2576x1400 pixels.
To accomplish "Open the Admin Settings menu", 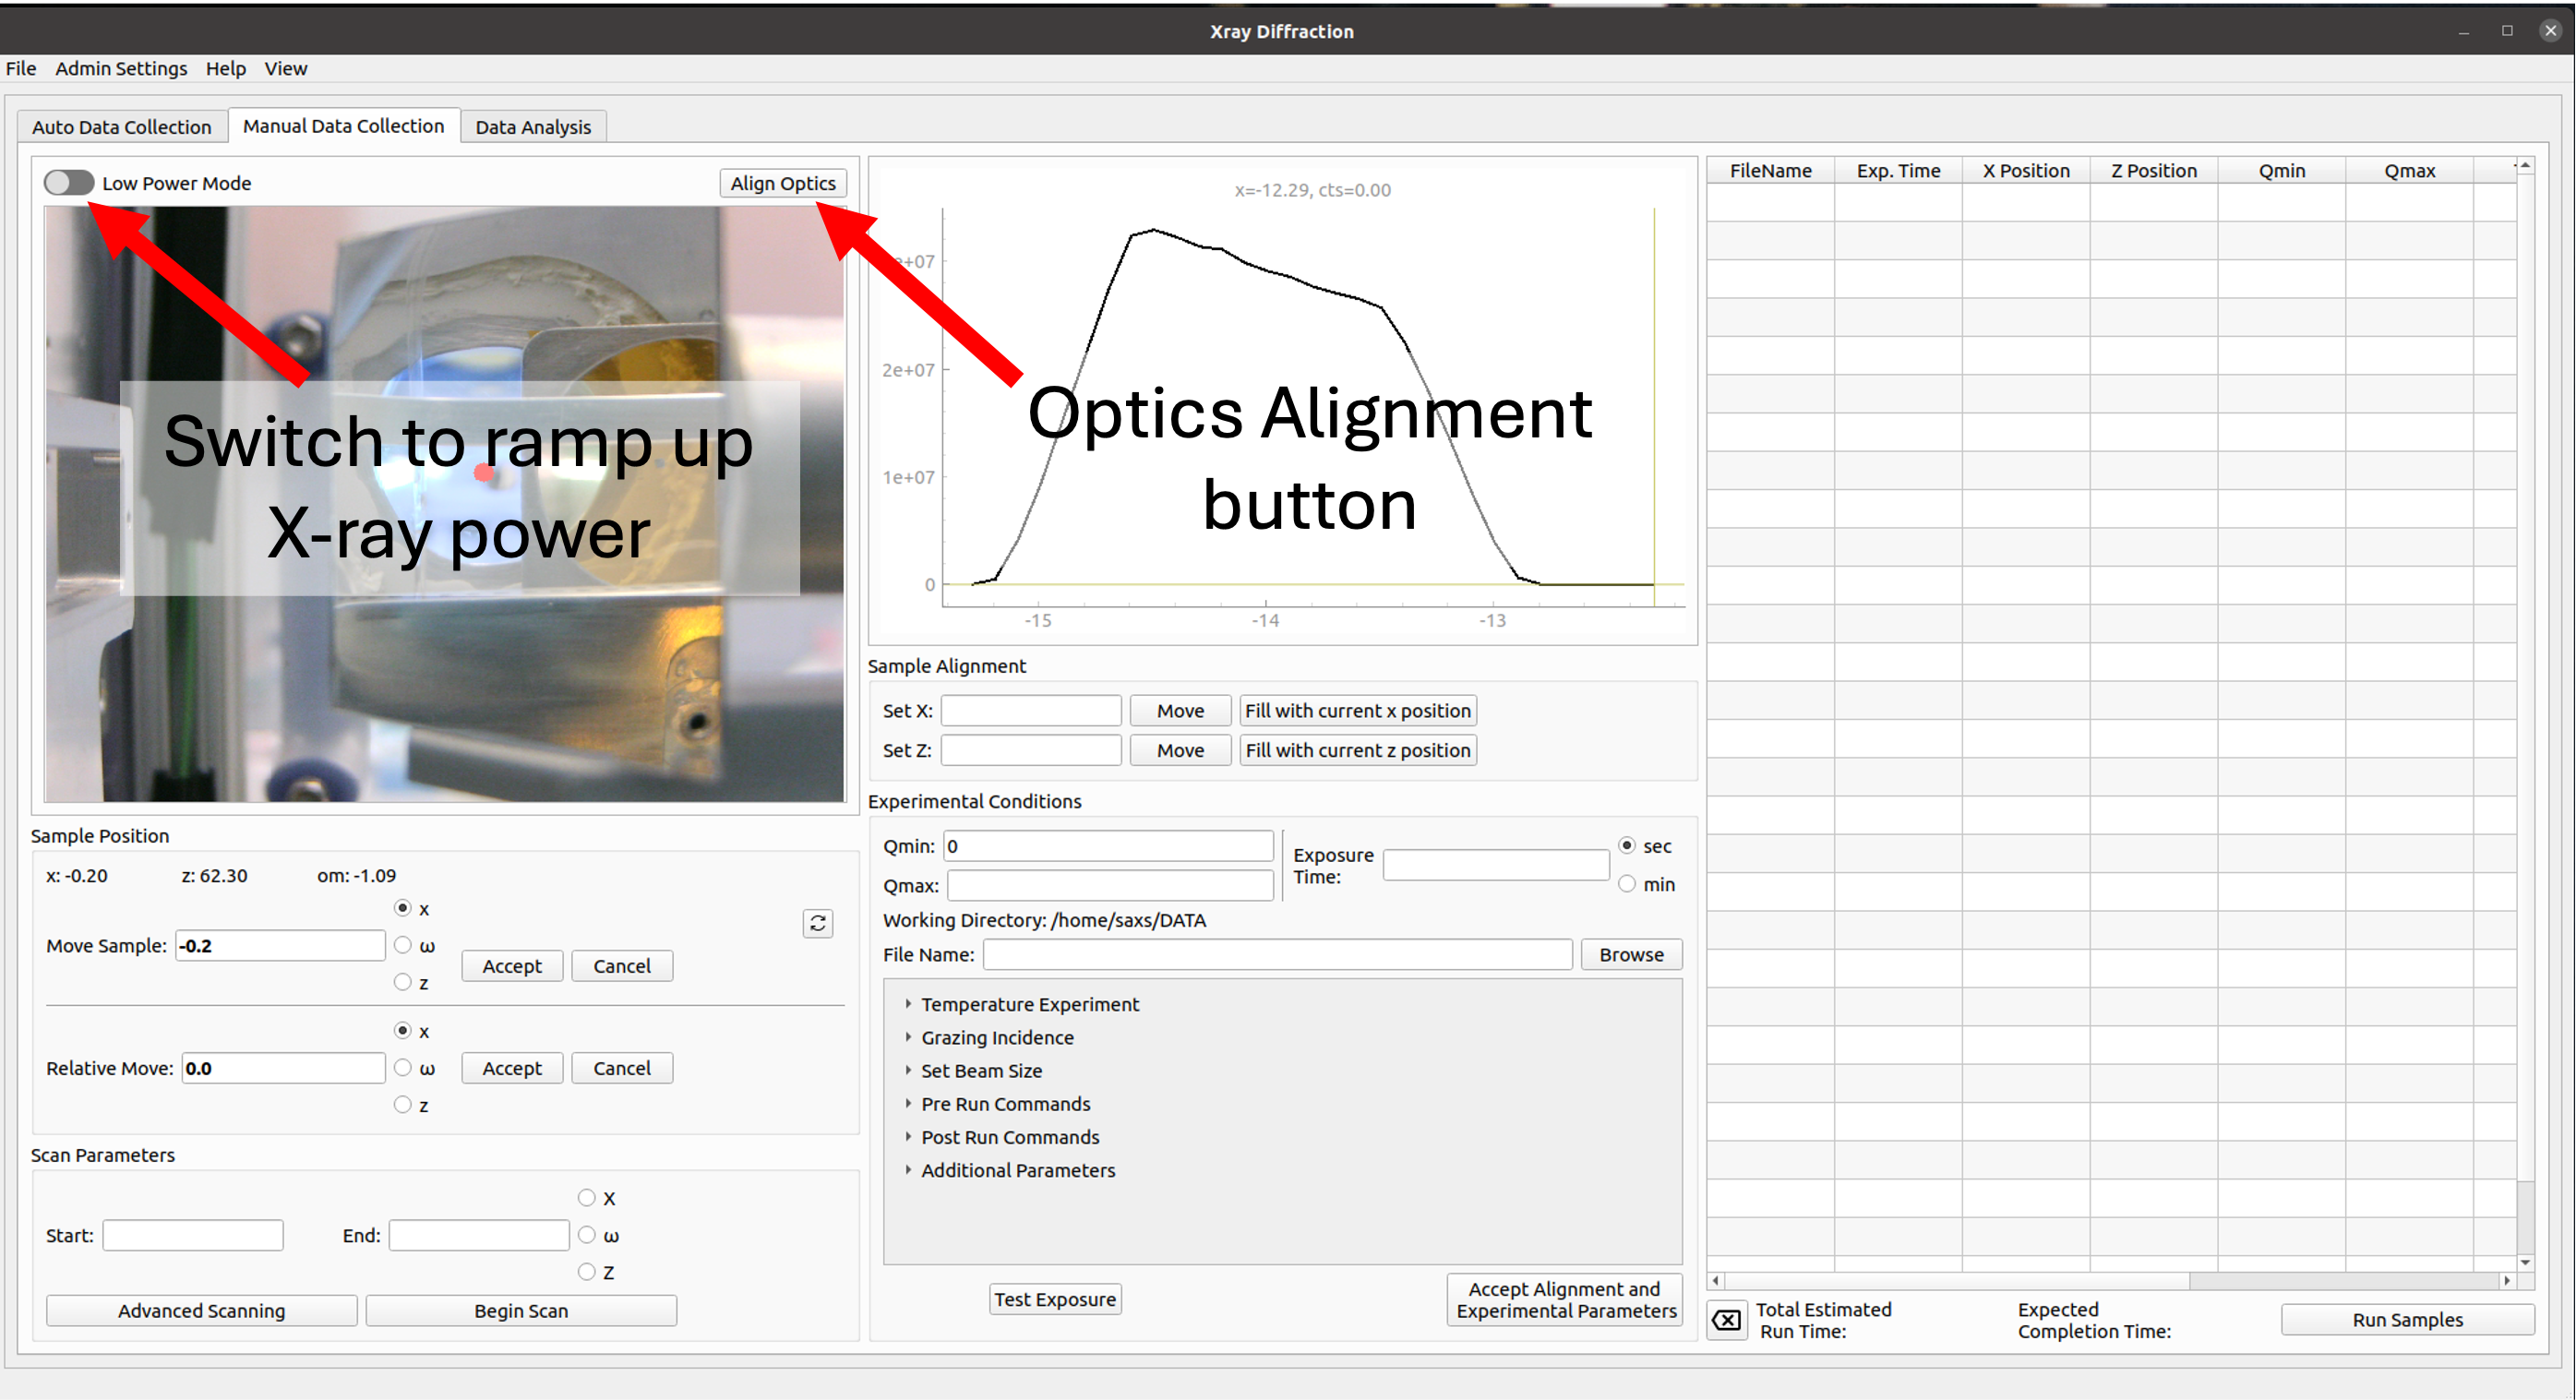I will (x=121, y=68).
